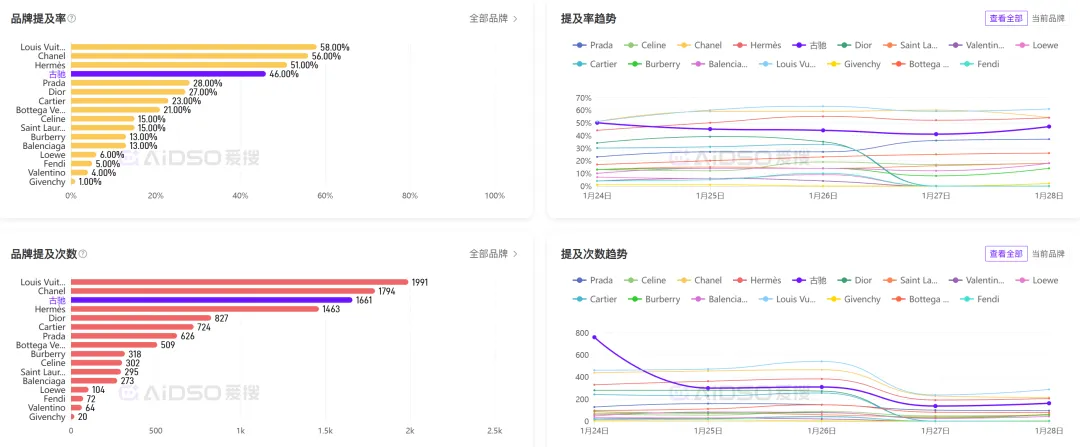Toggle Dior legend in 提及次数趋势 chart
Image resolution: width=1080 pixels, height=447 pixels.
pos(855,281)
